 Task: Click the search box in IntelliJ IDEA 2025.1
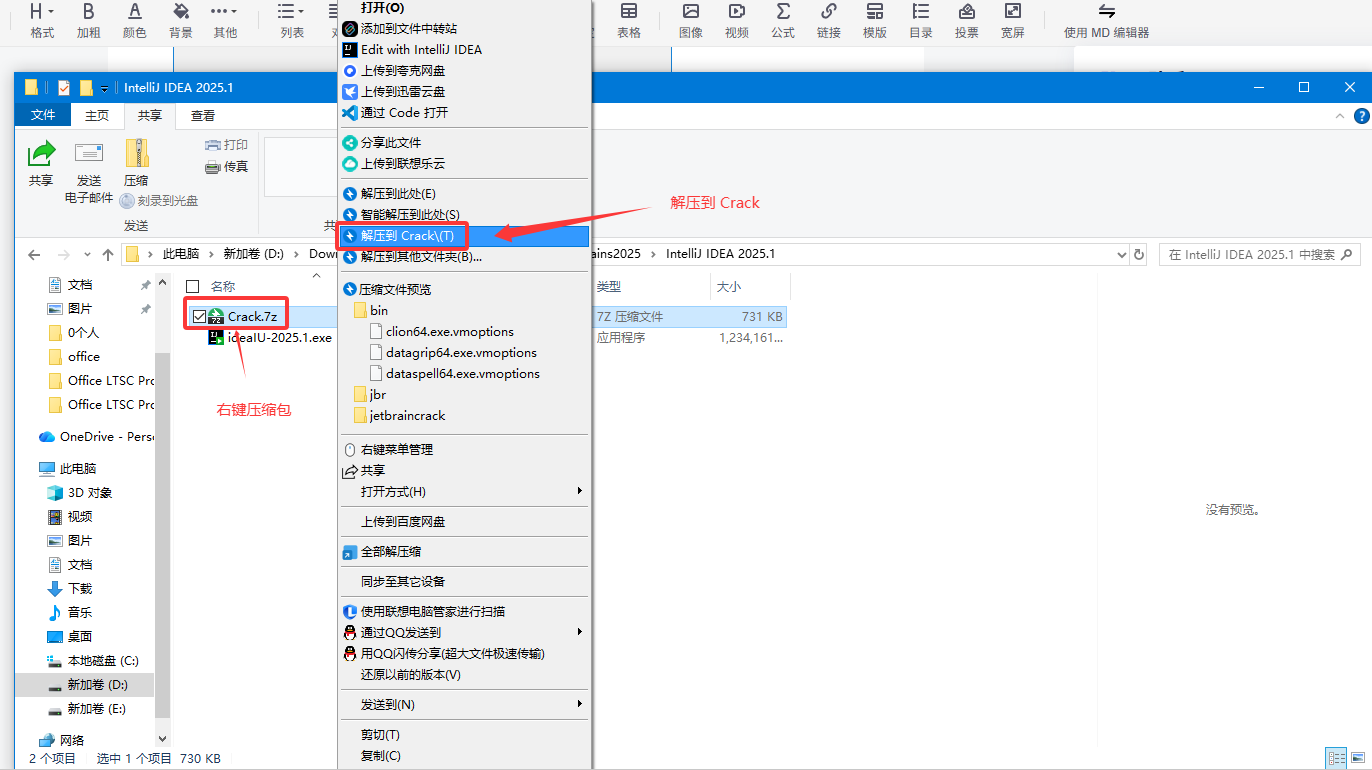[x=1259, y=255]
